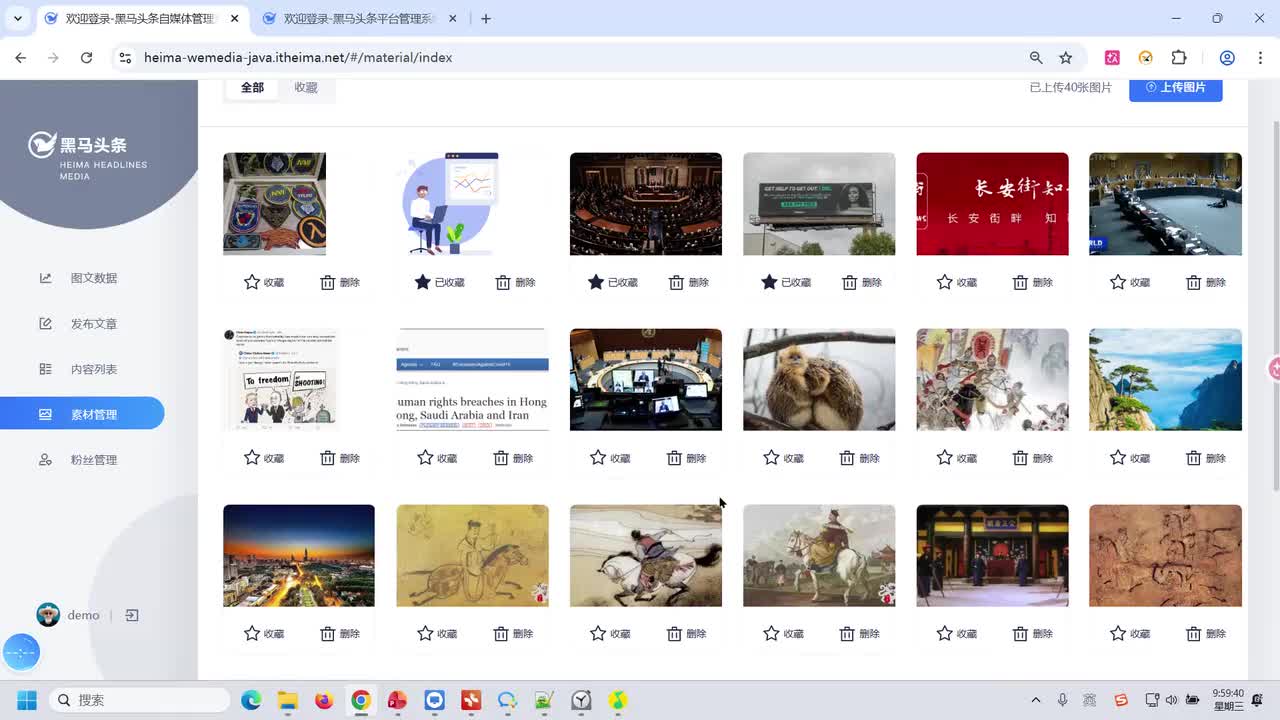Delete the man-at-desk illustration

[515, 282]
